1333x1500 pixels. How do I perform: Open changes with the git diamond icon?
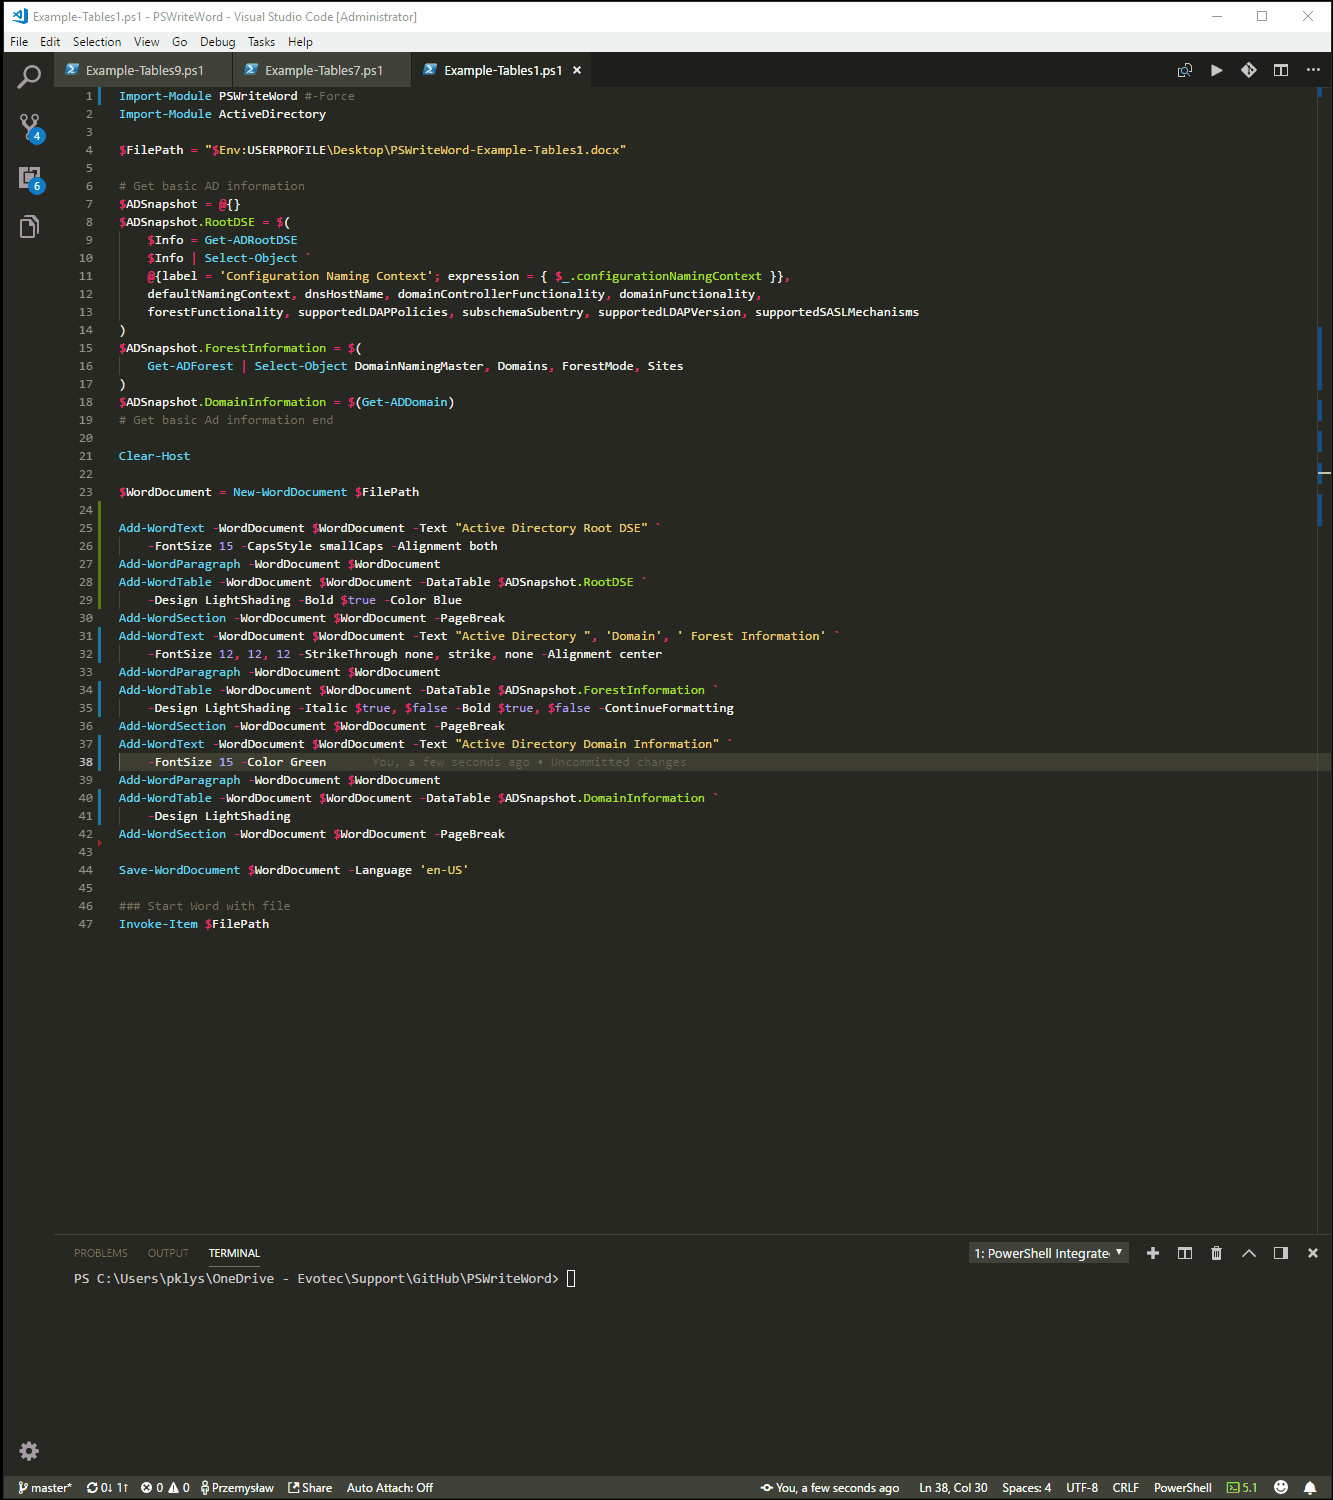tap(1248, 70)
